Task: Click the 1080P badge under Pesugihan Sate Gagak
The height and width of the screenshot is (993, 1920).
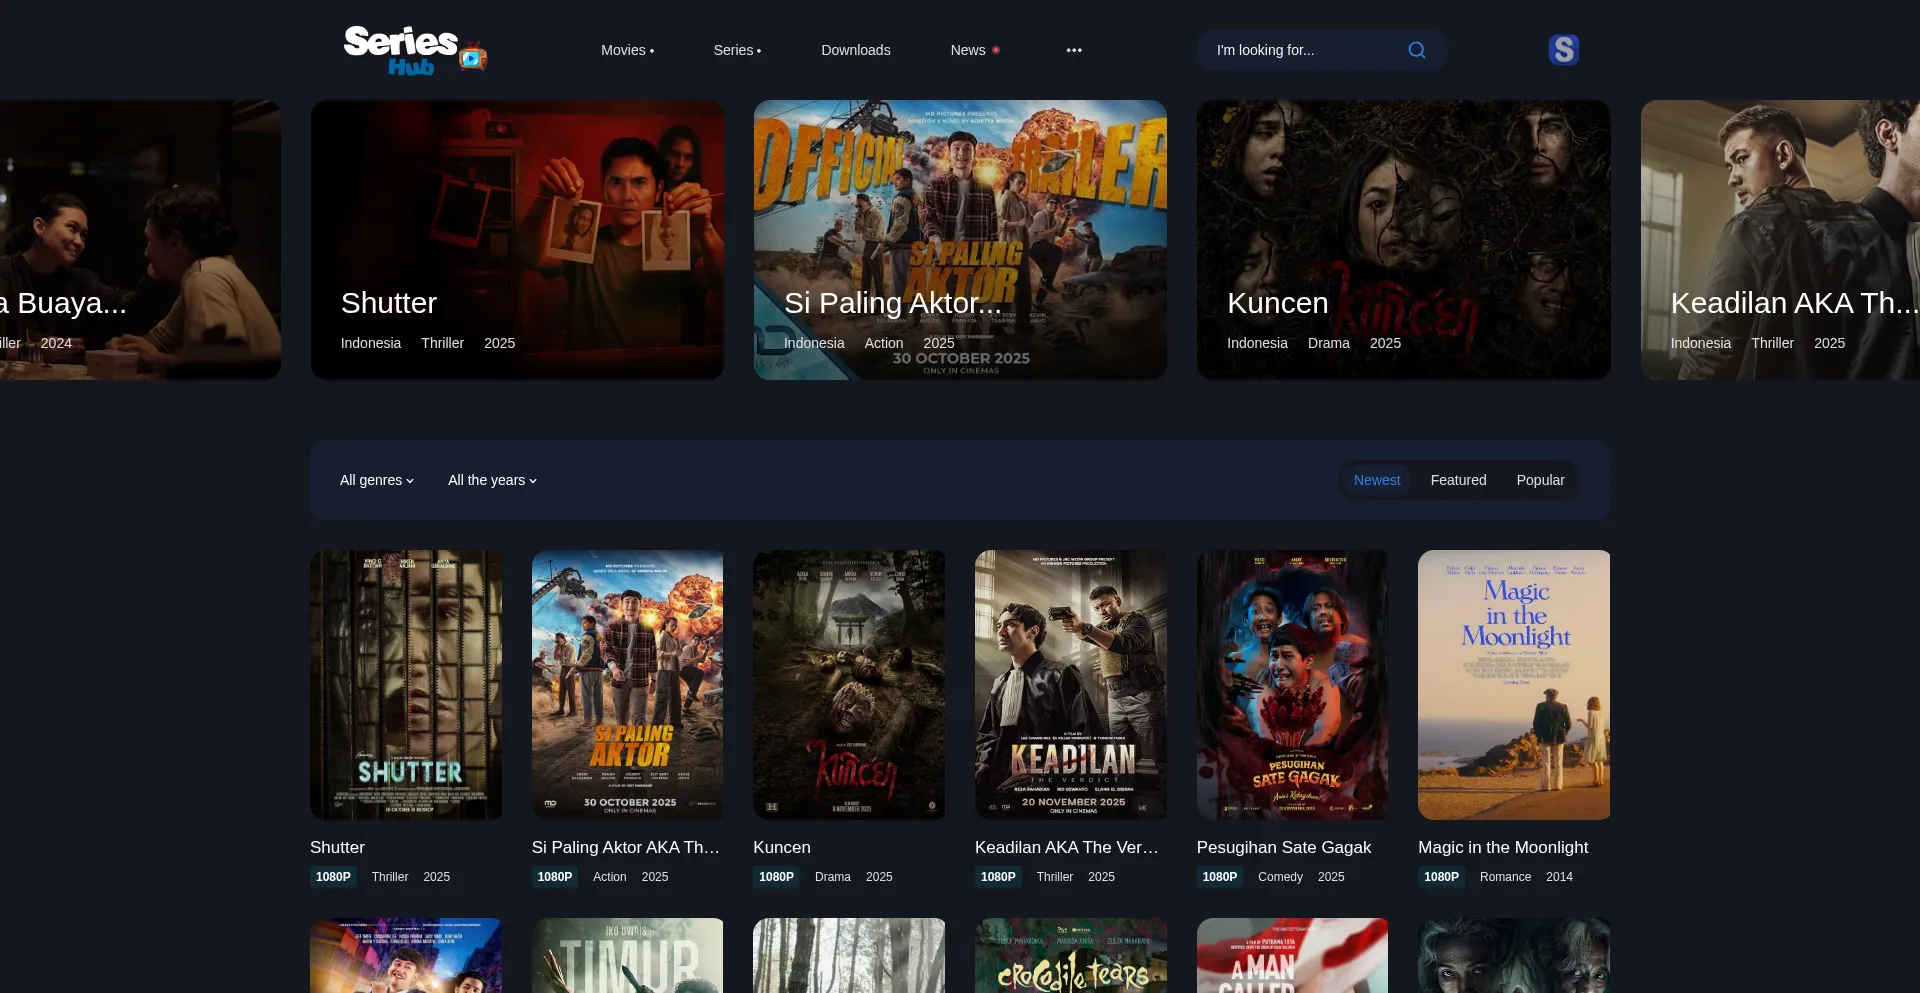Action: 1220,877
